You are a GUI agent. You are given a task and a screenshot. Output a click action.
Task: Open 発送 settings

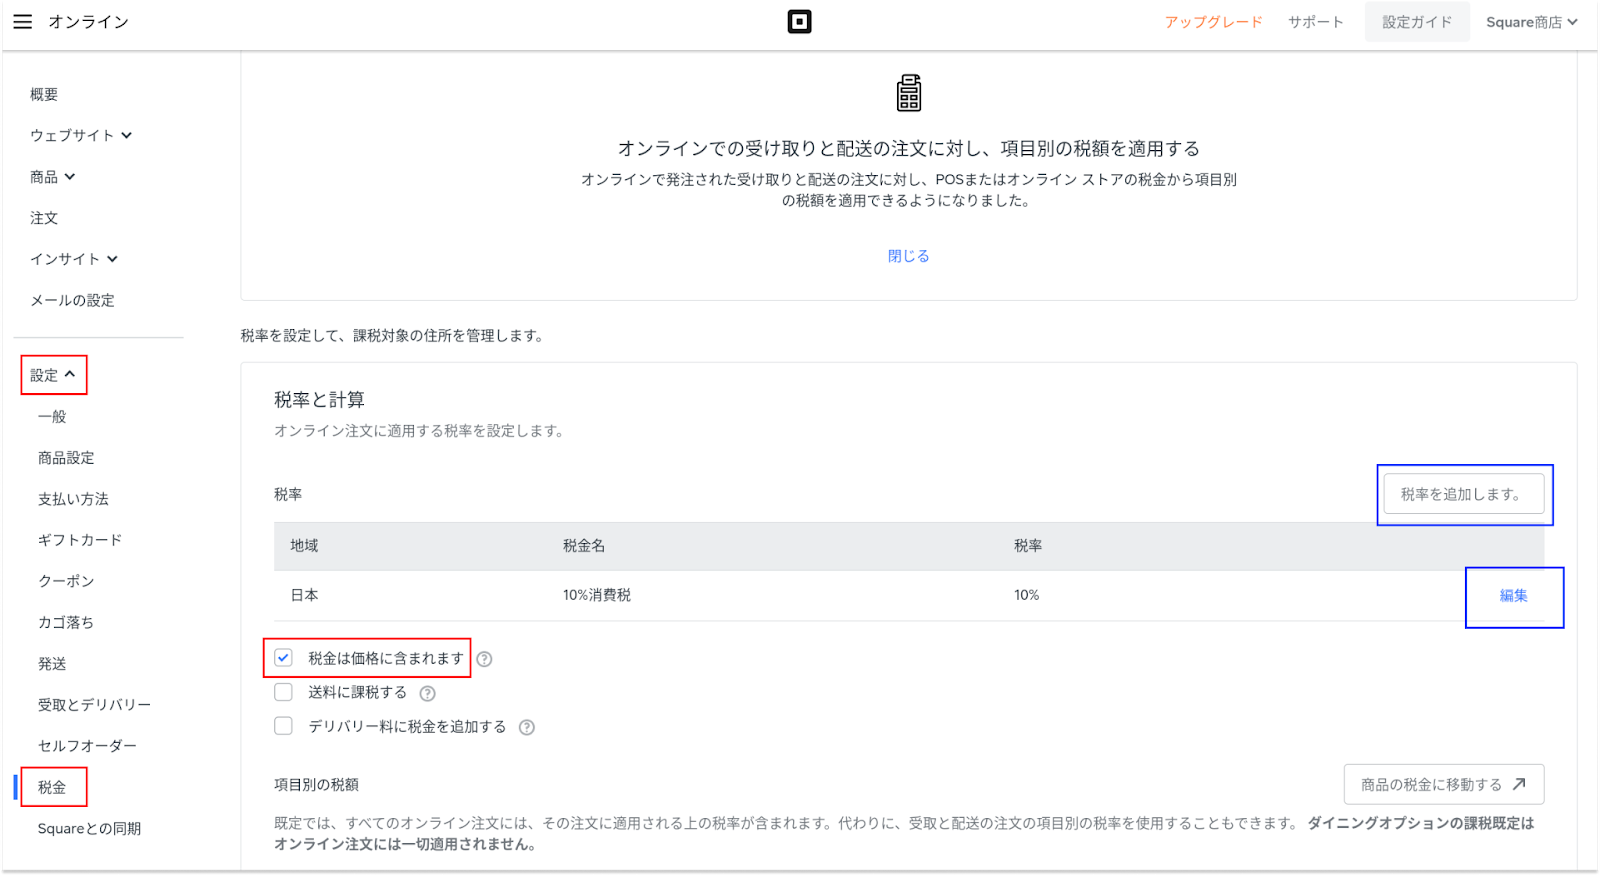point(52,664)
